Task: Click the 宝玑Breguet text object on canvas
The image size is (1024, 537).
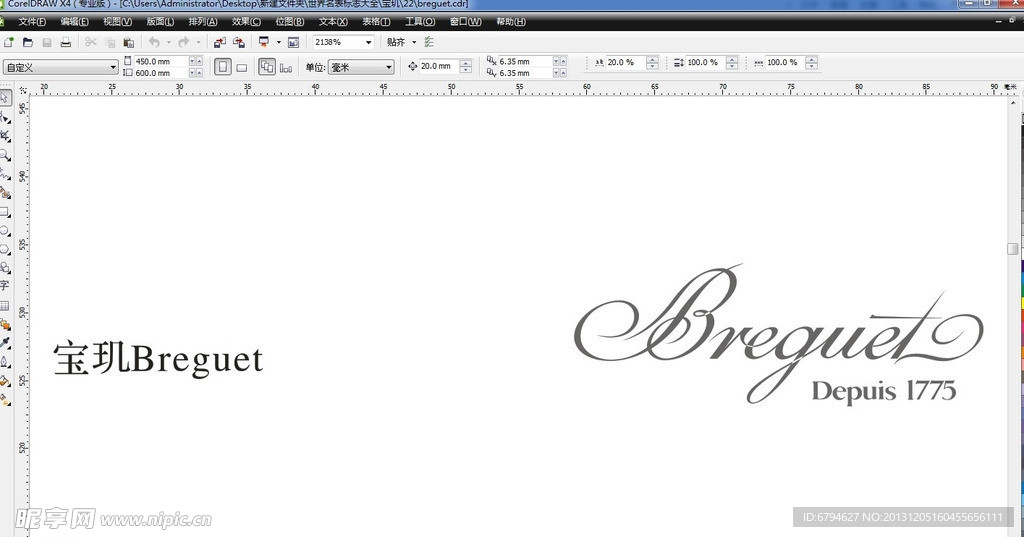Action: (159, 359)
